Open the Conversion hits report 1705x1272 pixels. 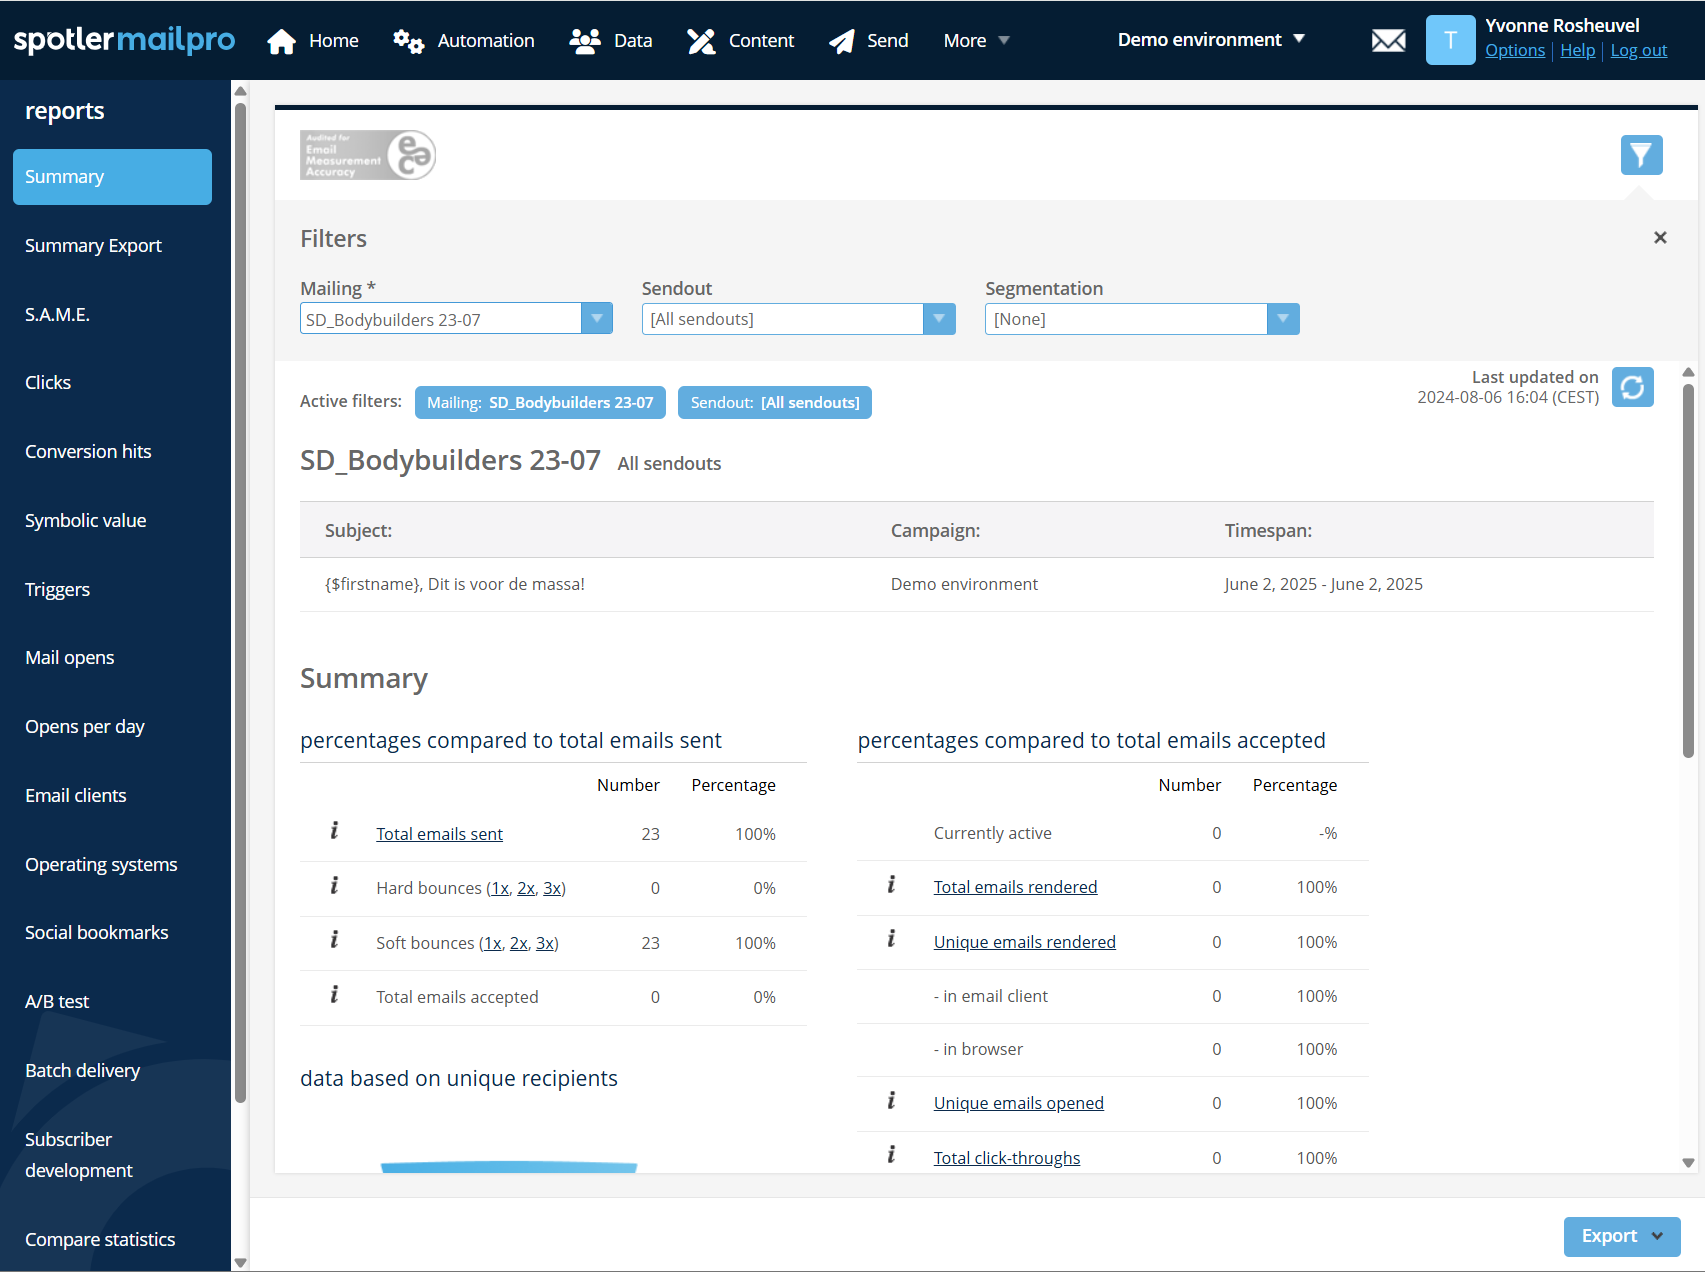click(88, 452)
